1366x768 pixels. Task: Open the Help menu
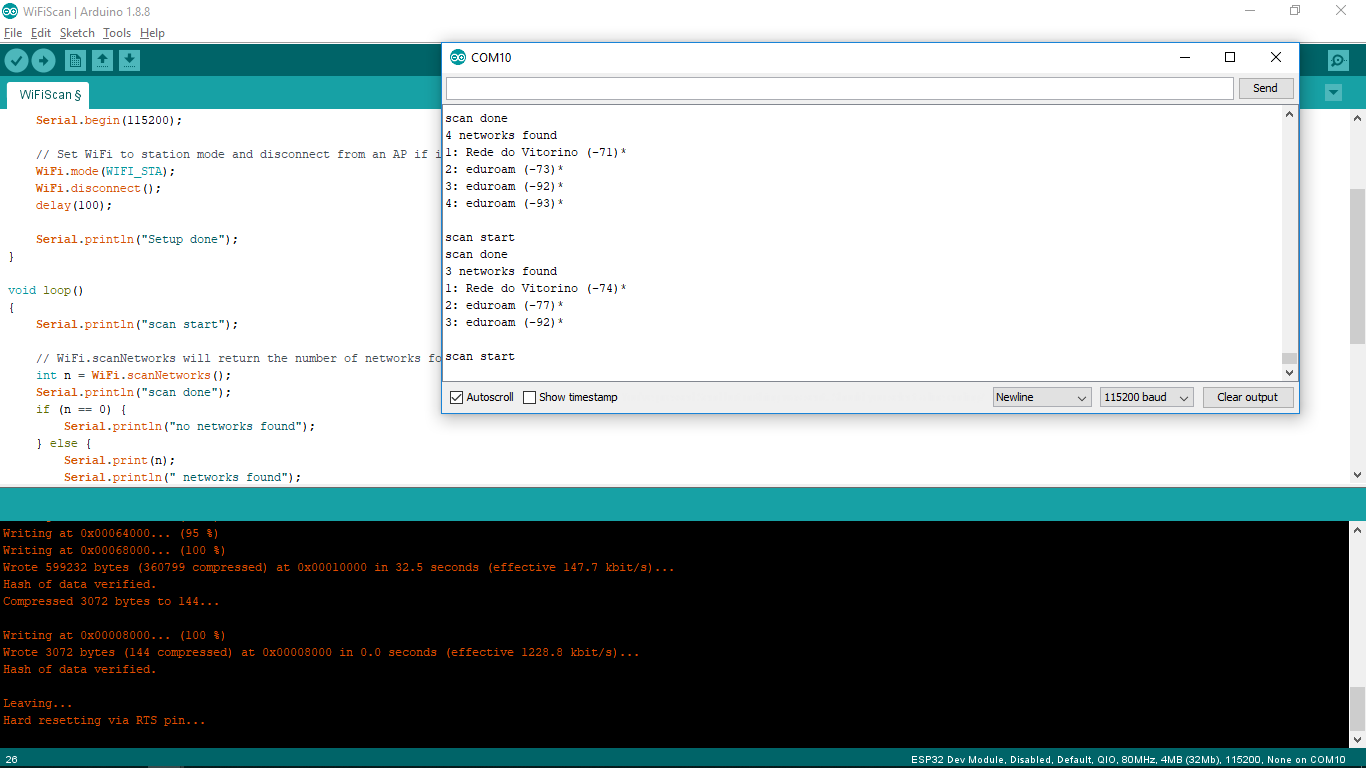(152, 33)
